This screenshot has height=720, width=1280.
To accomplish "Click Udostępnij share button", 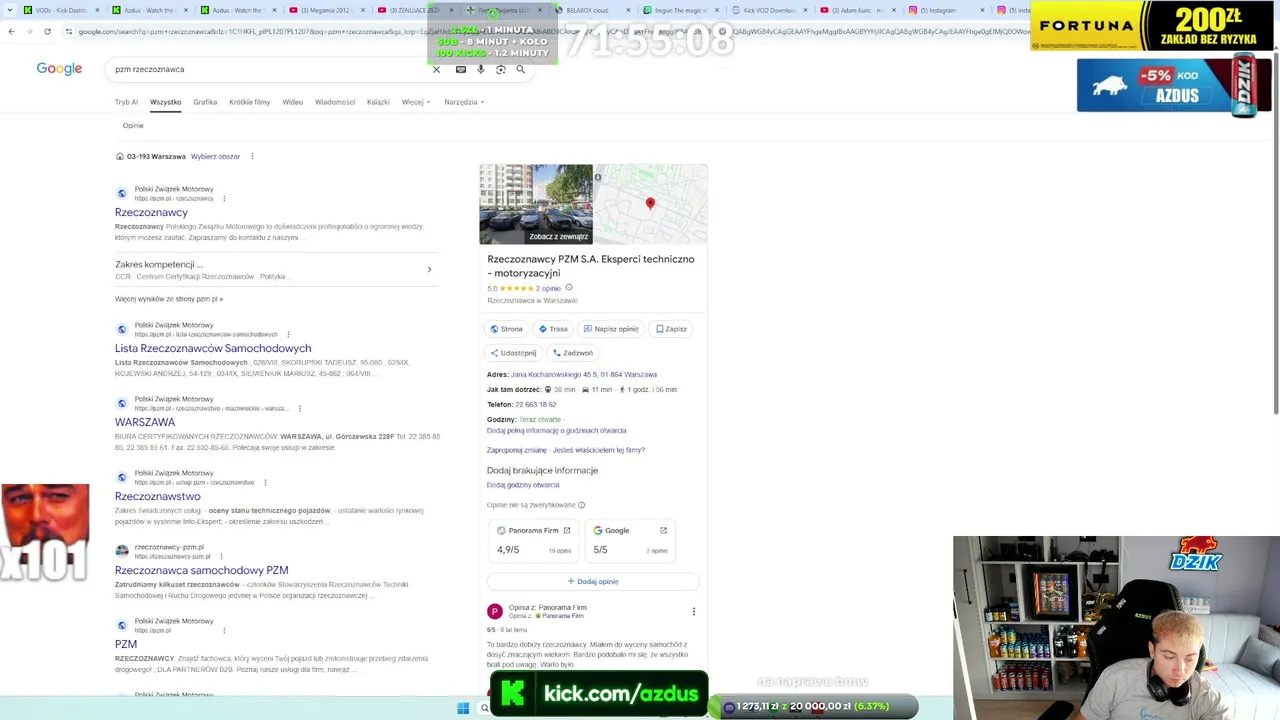I will (513, 353).
